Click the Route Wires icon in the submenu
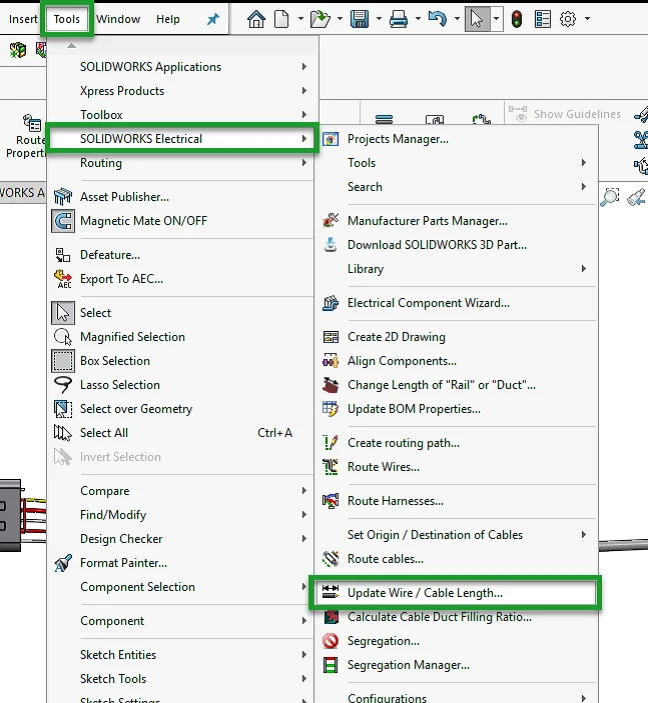648x703 pixels. pos(331,467)
